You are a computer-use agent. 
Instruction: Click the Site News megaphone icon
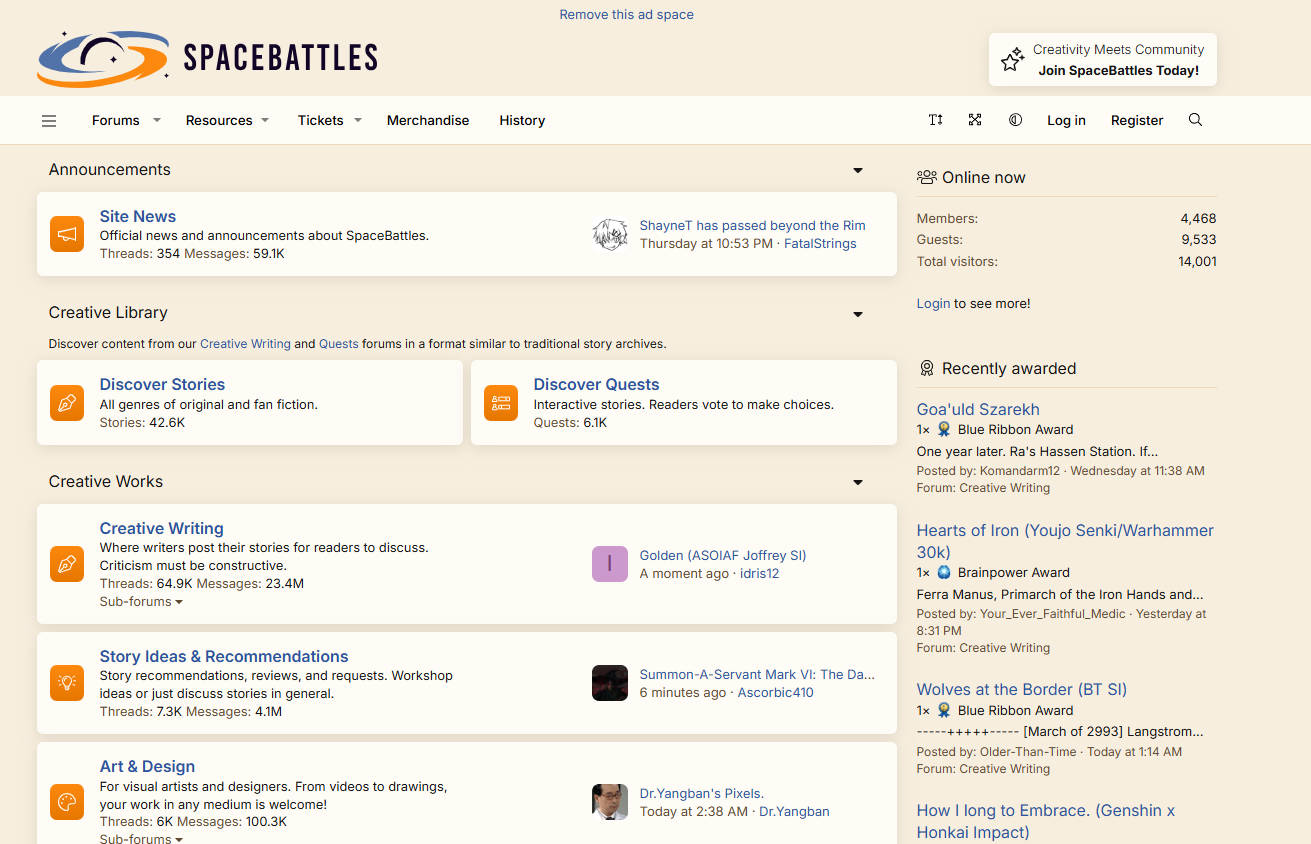(67, 234)
